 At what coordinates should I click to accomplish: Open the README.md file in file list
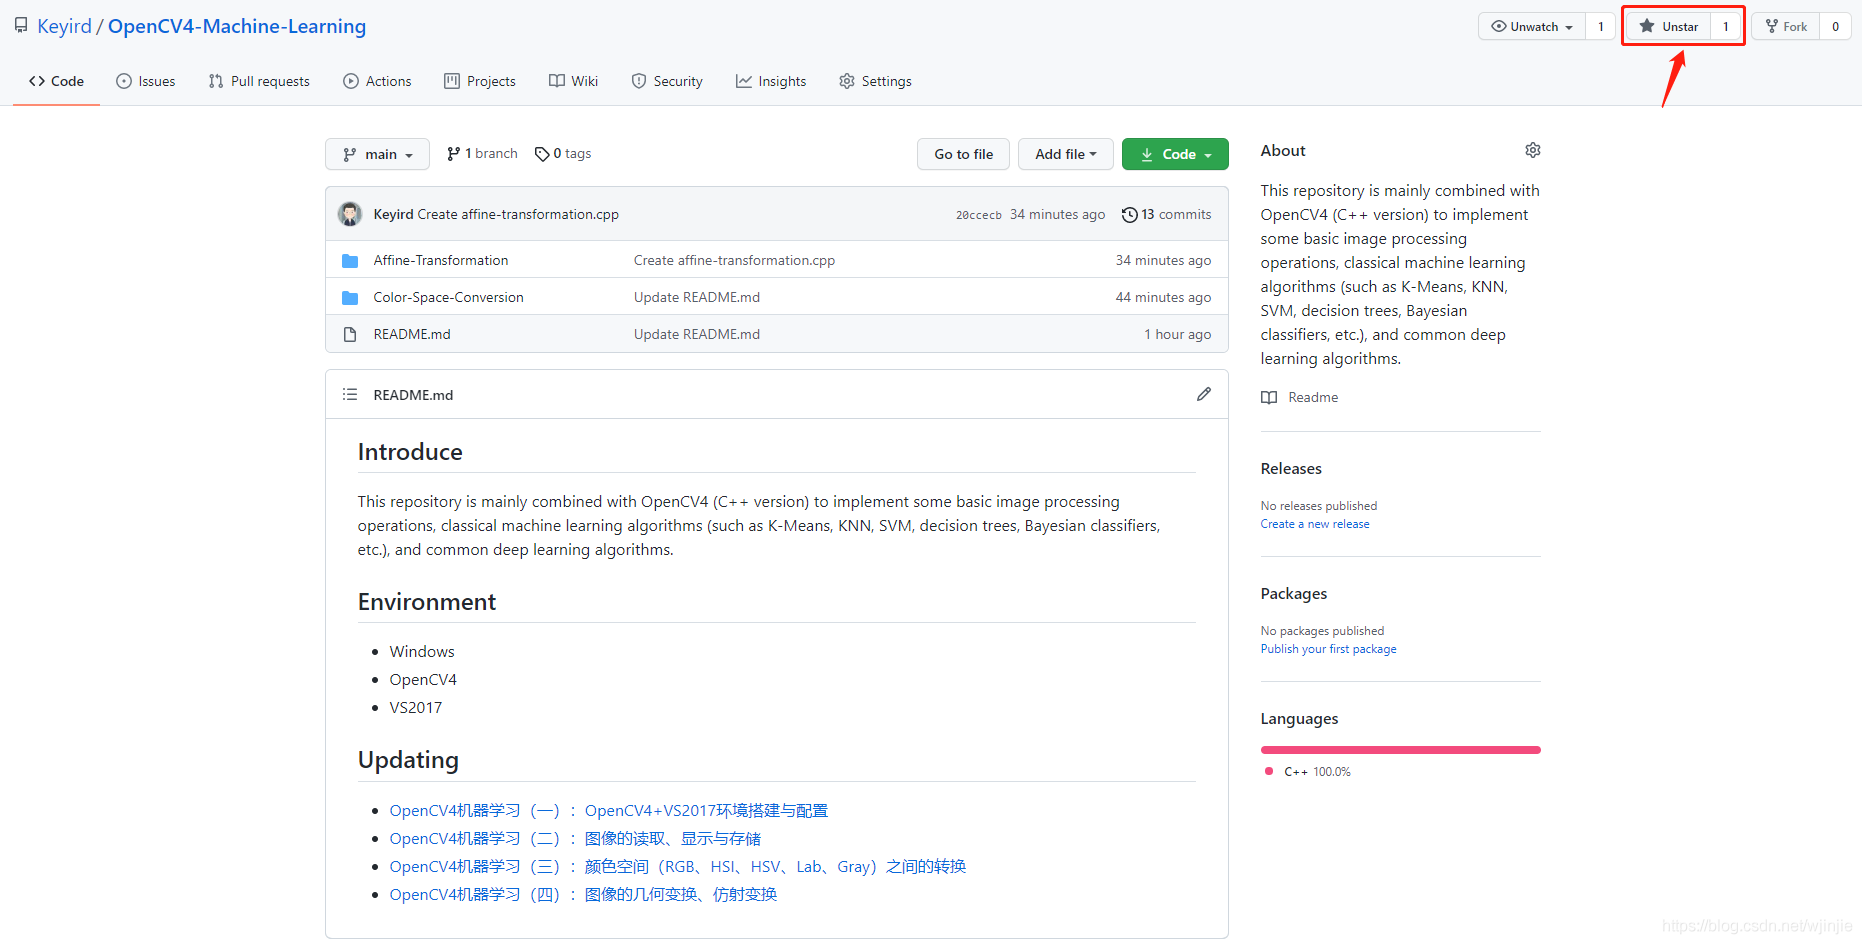(x=412, y=334)
